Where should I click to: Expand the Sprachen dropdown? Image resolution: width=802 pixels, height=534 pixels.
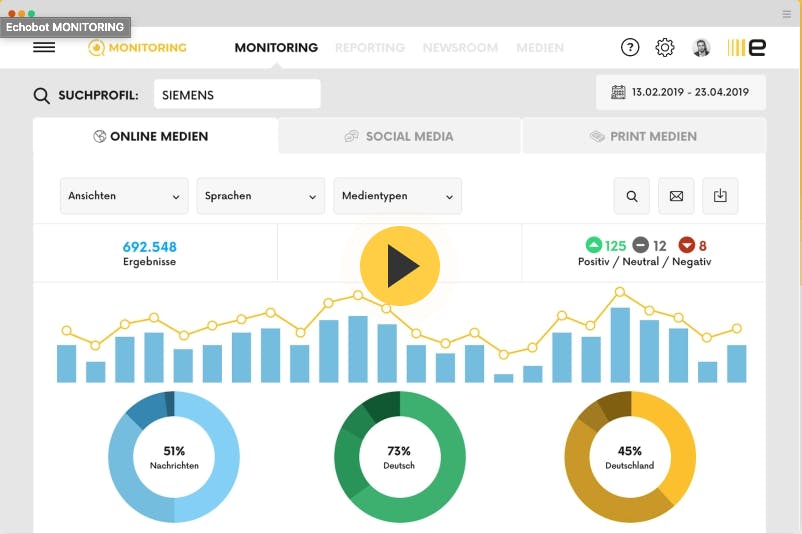click(x=261, y=196)
